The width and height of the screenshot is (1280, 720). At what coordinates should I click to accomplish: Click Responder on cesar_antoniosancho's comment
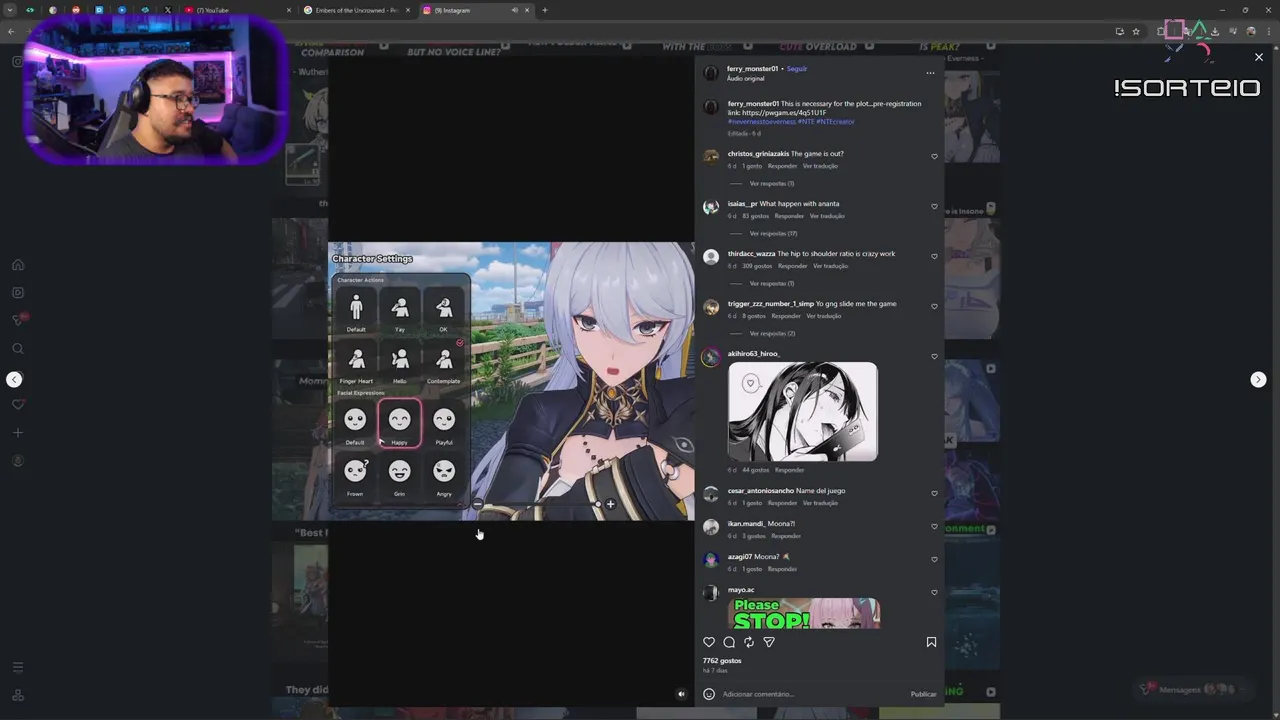point(783,503)
